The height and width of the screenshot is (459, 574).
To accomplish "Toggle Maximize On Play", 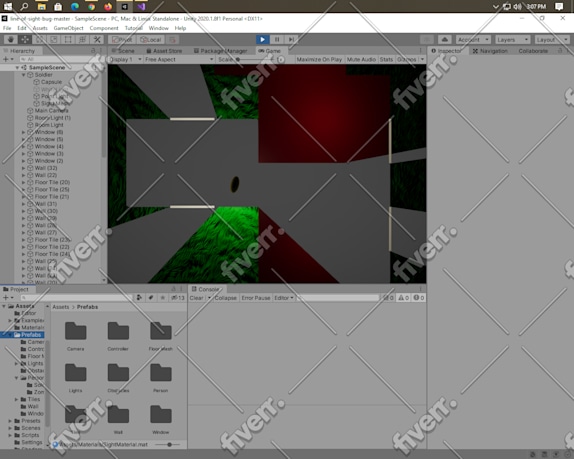I will 319,59.
